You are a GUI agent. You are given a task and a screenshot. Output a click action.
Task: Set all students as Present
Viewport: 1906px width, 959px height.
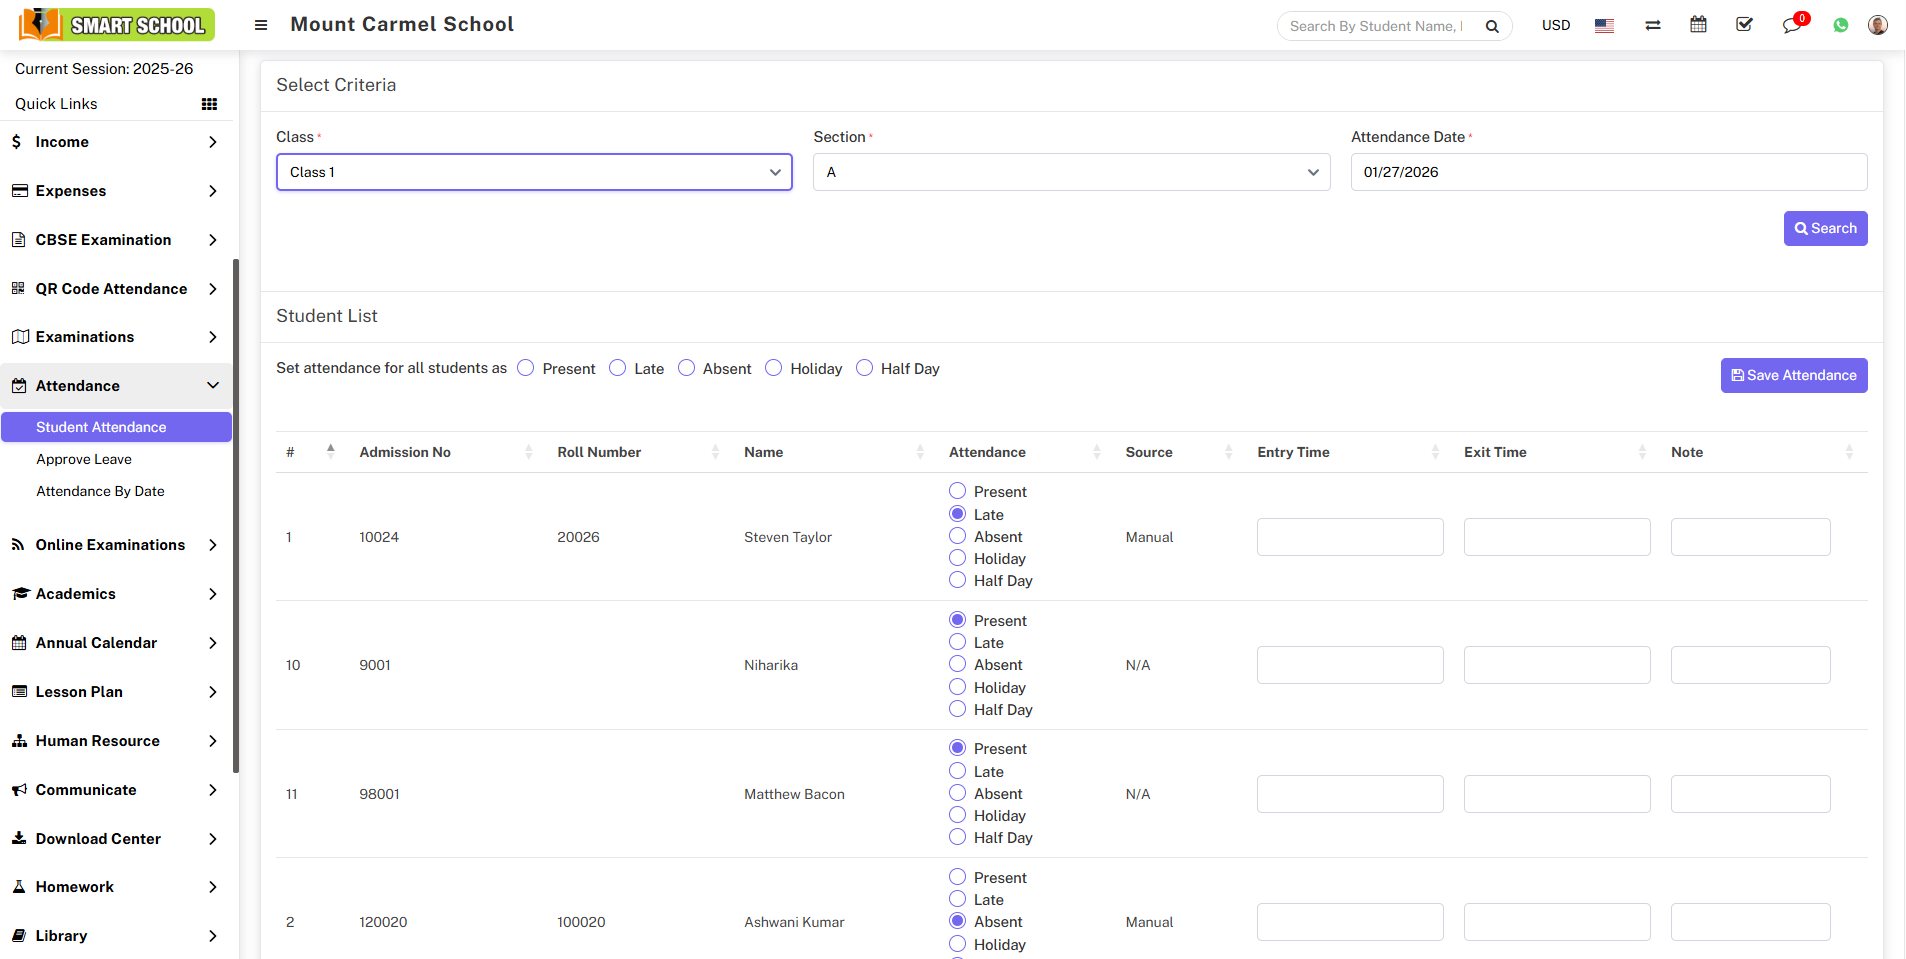tap(526, 368)
